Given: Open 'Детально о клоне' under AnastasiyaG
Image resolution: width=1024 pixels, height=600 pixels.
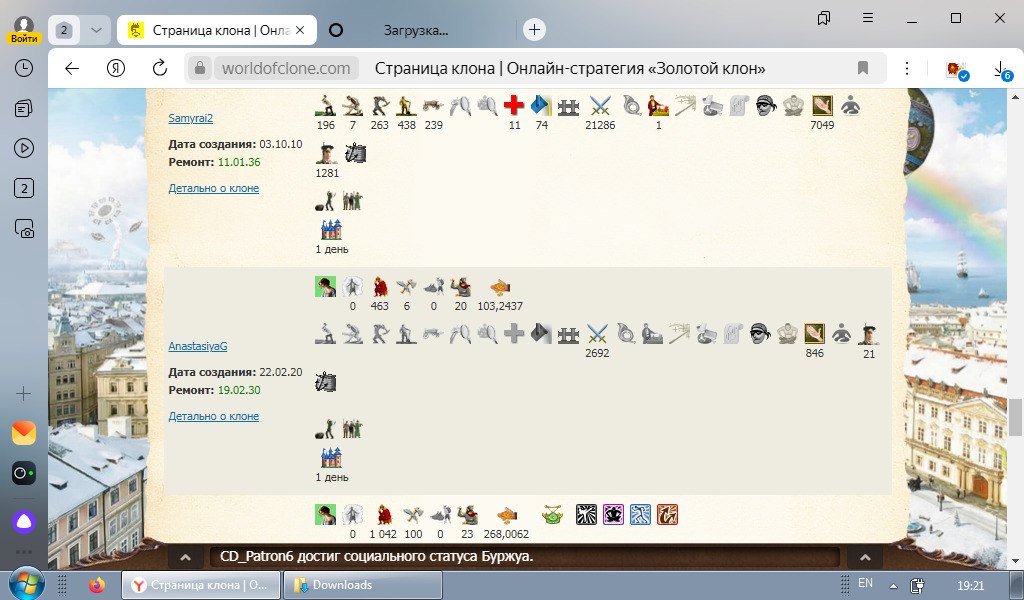Looking at the screenshot, I should 213,416.
